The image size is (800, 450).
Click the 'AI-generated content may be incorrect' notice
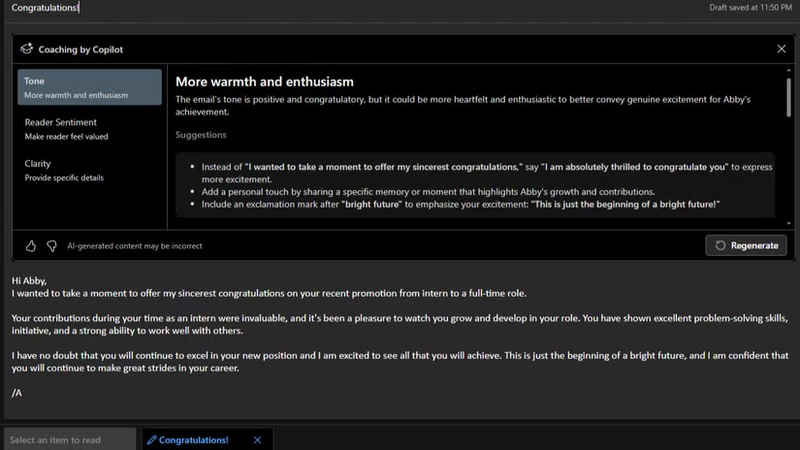(x=133, y=246)
